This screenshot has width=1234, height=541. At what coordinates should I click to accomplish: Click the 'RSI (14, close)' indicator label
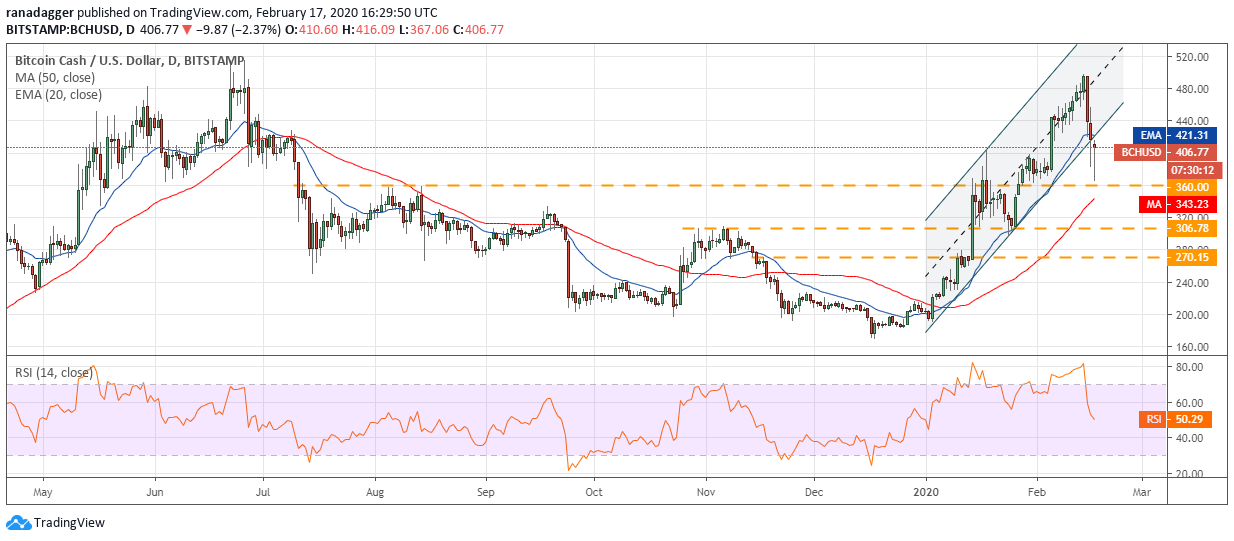pyautogui.click(x=52, y=372)
